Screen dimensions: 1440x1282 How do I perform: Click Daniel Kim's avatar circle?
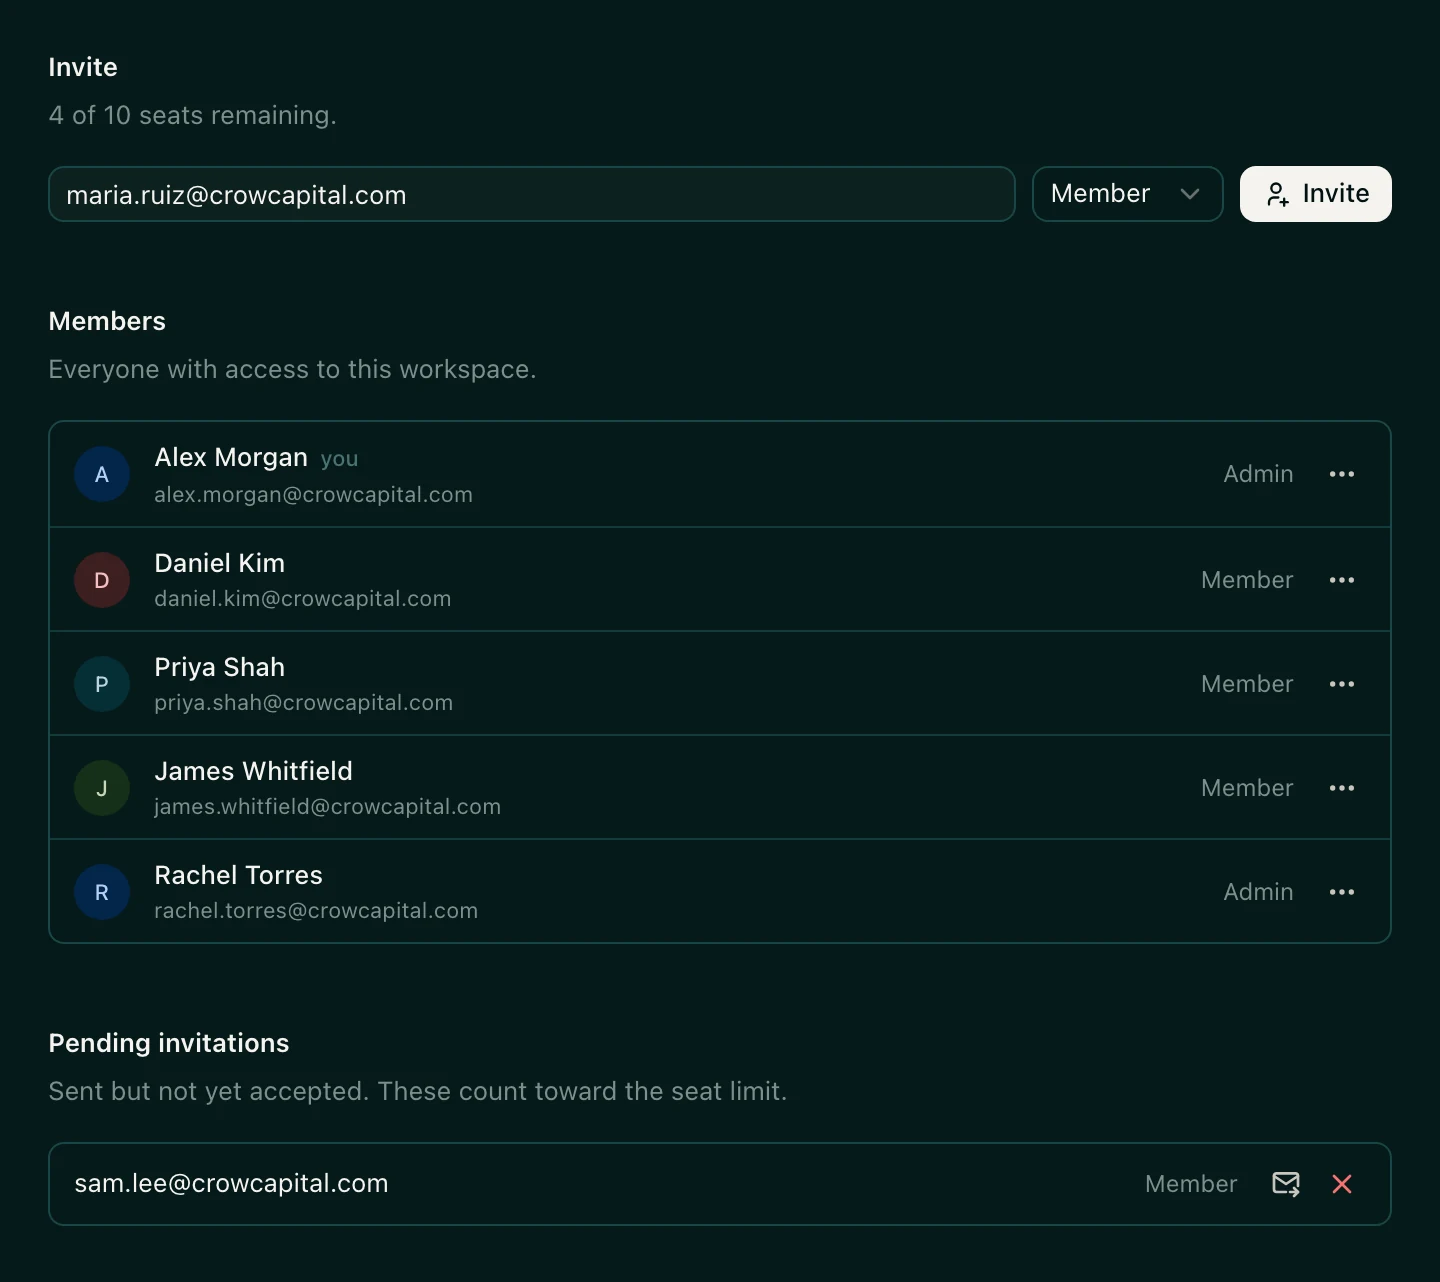tap(102, 580)
